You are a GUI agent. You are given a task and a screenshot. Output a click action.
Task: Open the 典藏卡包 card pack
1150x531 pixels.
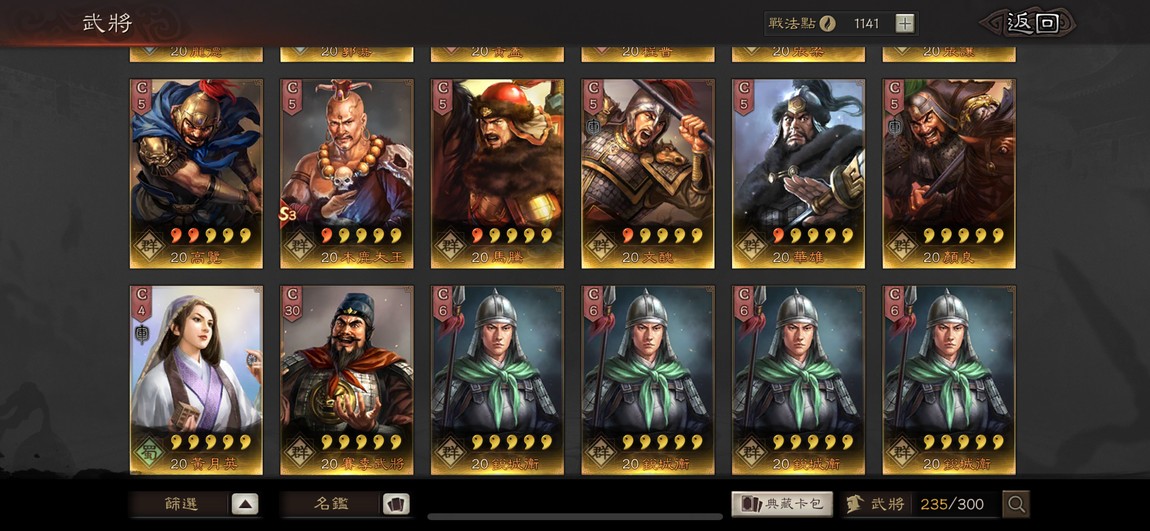click(x=782, y=504)
